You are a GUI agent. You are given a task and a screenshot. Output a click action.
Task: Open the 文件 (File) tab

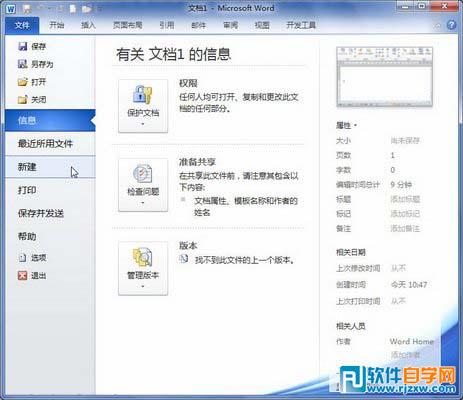click(x=22, y=25)
